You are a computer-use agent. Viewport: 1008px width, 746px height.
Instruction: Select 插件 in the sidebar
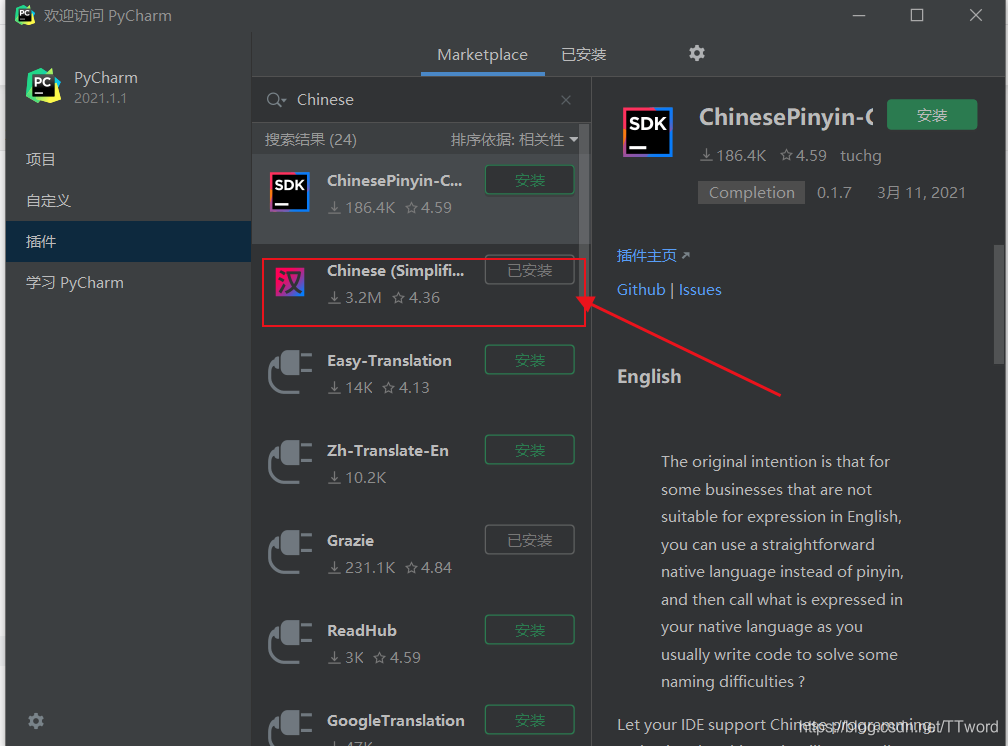[x=129, y=241]
